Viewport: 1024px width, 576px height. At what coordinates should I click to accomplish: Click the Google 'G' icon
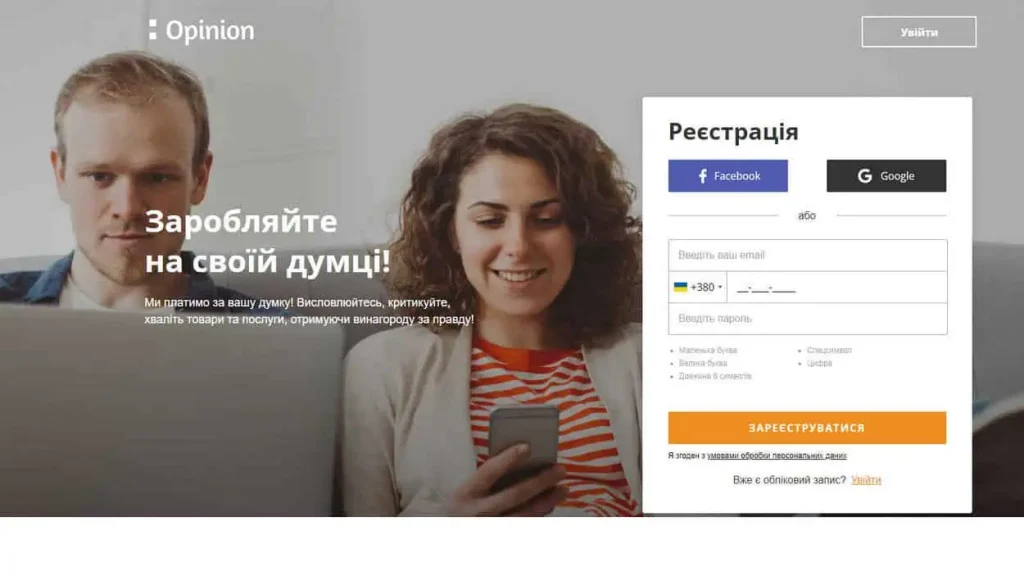(865, 176)
